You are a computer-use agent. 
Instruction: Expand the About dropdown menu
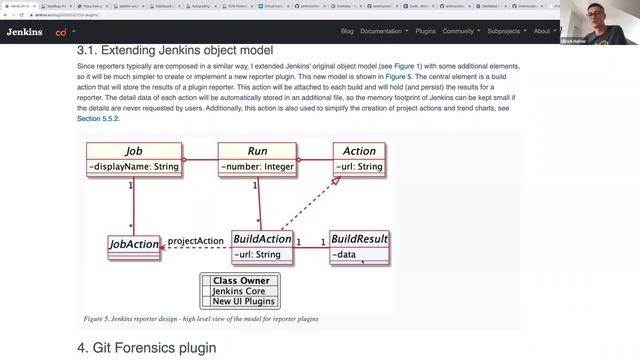[x=545, y=31]
